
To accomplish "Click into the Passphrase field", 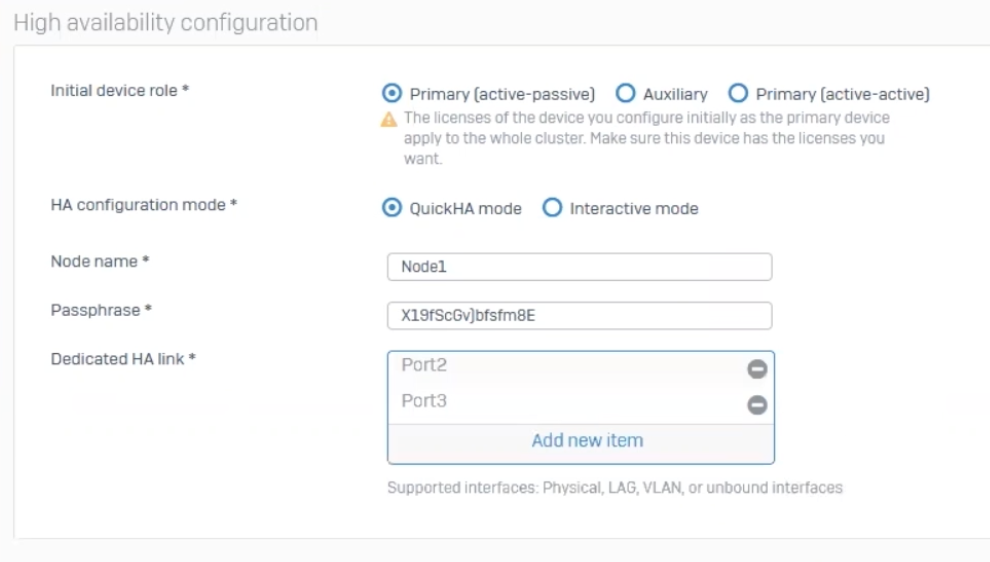I will point(579,316).
